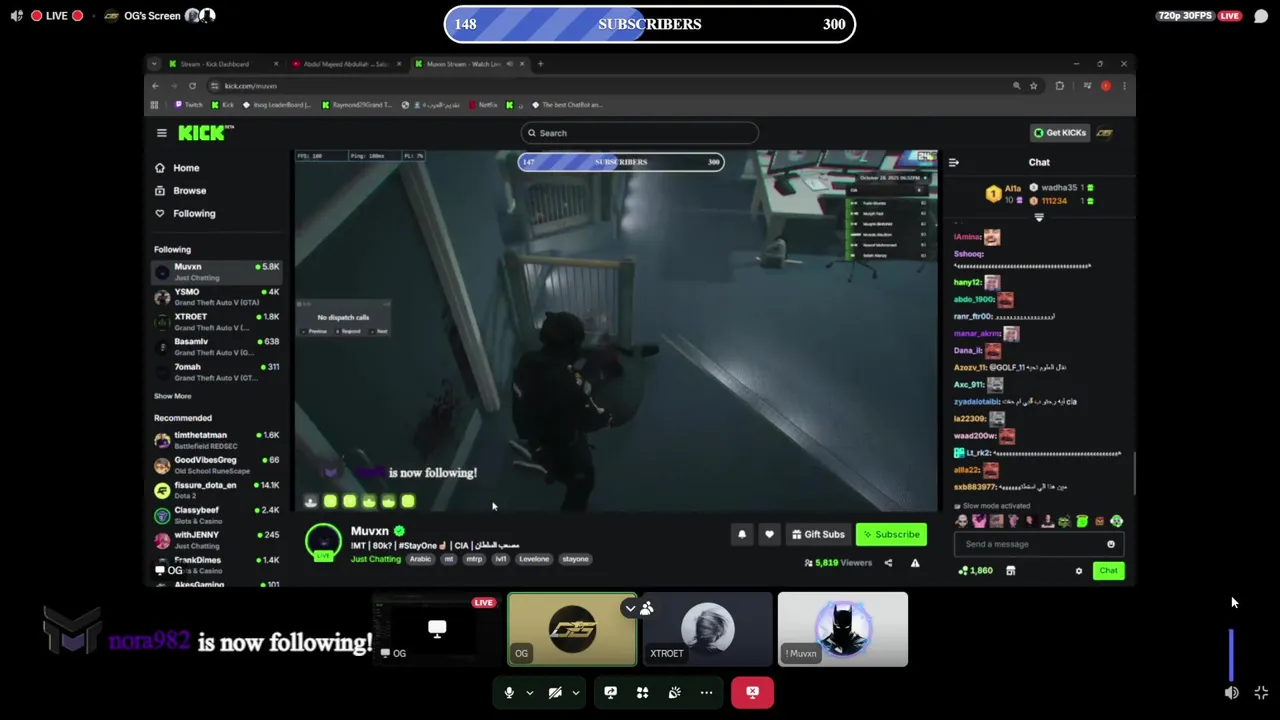Viewport: 1280px width, 720px height.
Task: Select the ! Muvxn participant tile
Action: tap(843, 629)
